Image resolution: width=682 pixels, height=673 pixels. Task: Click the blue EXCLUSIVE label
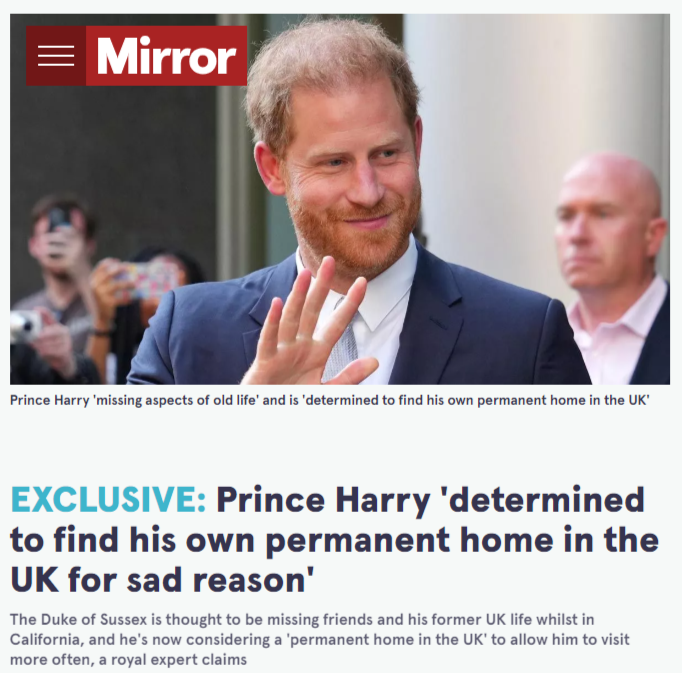pos(108,499)
